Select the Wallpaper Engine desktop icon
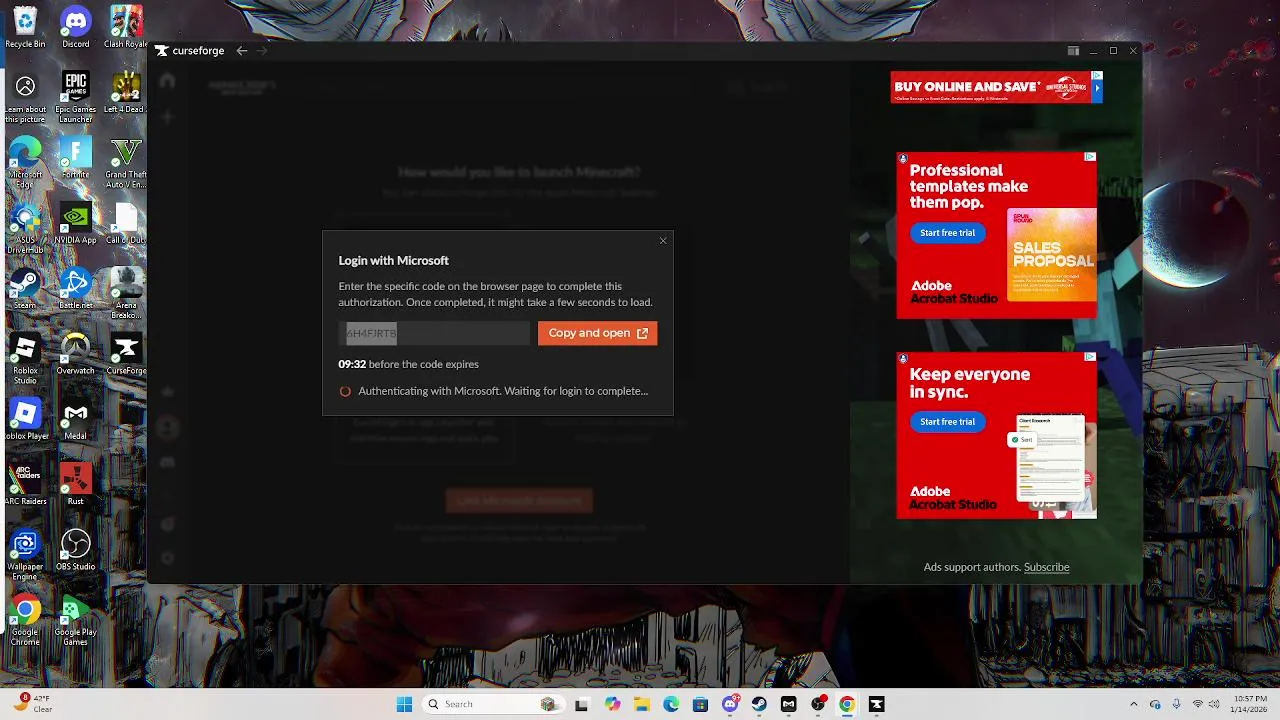The width and height of the screenshot is (1280, 720). click(x=25, y=555)
